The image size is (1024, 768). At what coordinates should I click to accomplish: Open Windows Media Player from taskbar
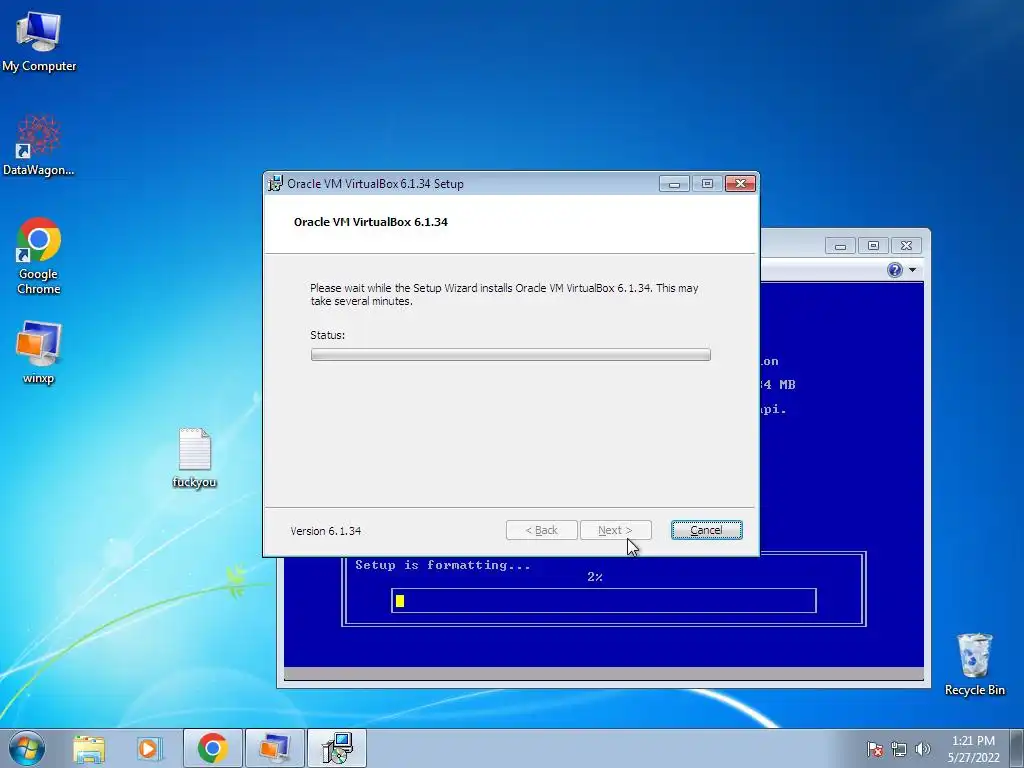(149, 748)
